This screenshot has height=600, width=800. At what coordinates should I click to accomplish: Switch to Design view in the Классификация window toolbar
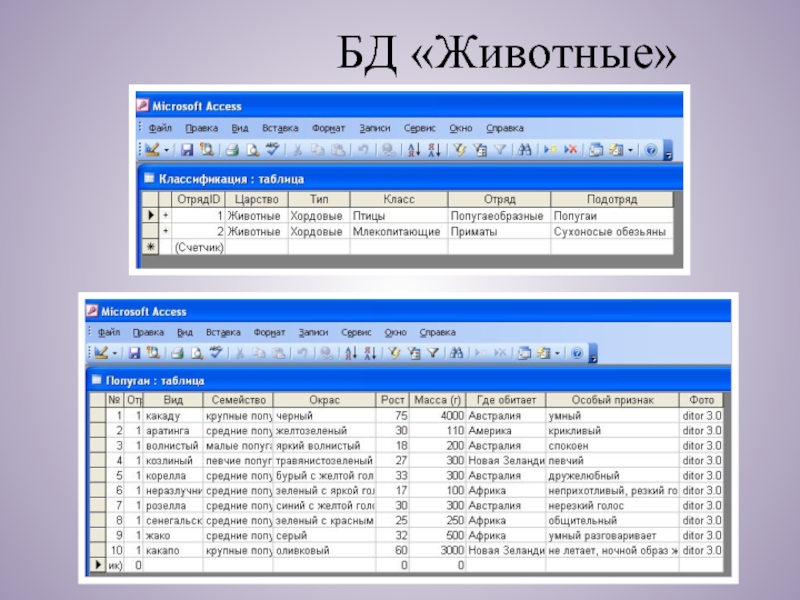tap(152, 150)
